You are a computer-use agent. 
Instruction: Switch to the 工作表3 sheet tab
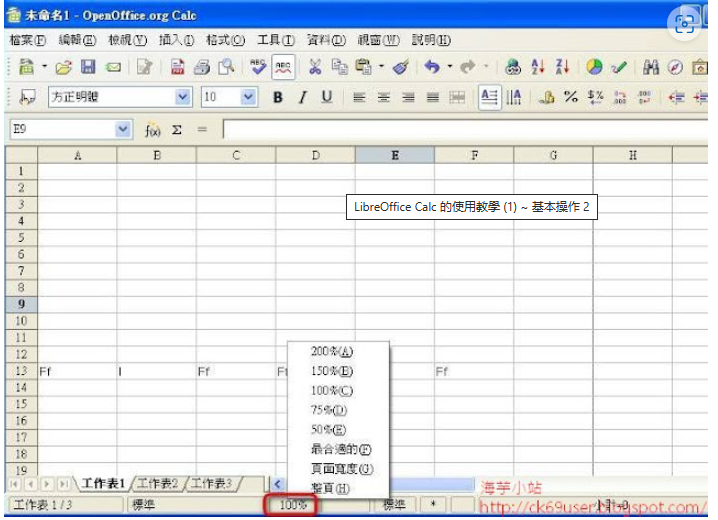click(212, 483)
